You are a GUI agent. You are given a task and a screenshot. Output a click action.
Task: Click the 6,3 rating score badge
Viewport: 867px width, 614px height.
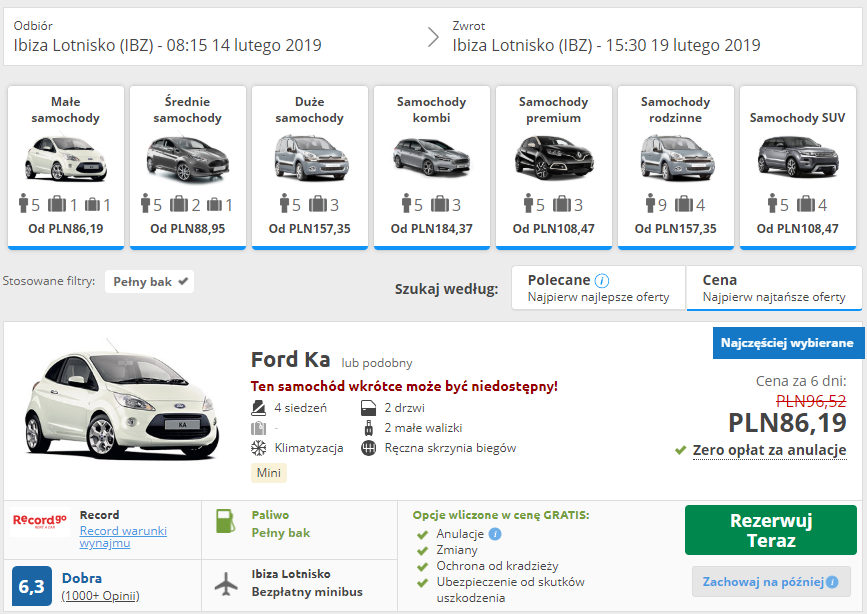pyautogui.click(x=32, y=586)
